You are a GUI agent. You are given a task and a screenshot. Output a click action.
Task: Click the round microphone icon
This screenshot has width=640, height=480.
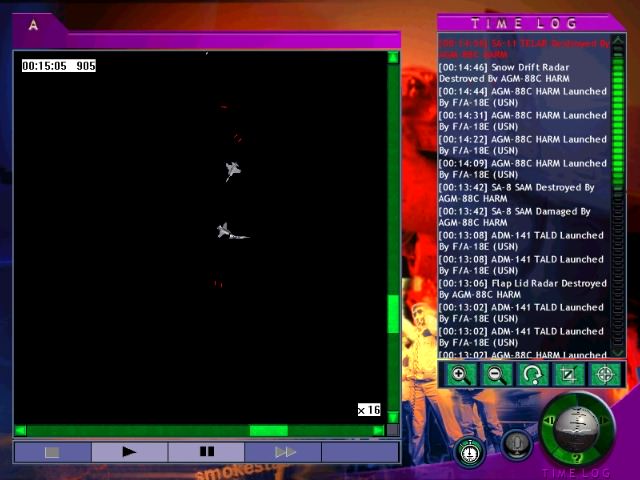(515, 444)
